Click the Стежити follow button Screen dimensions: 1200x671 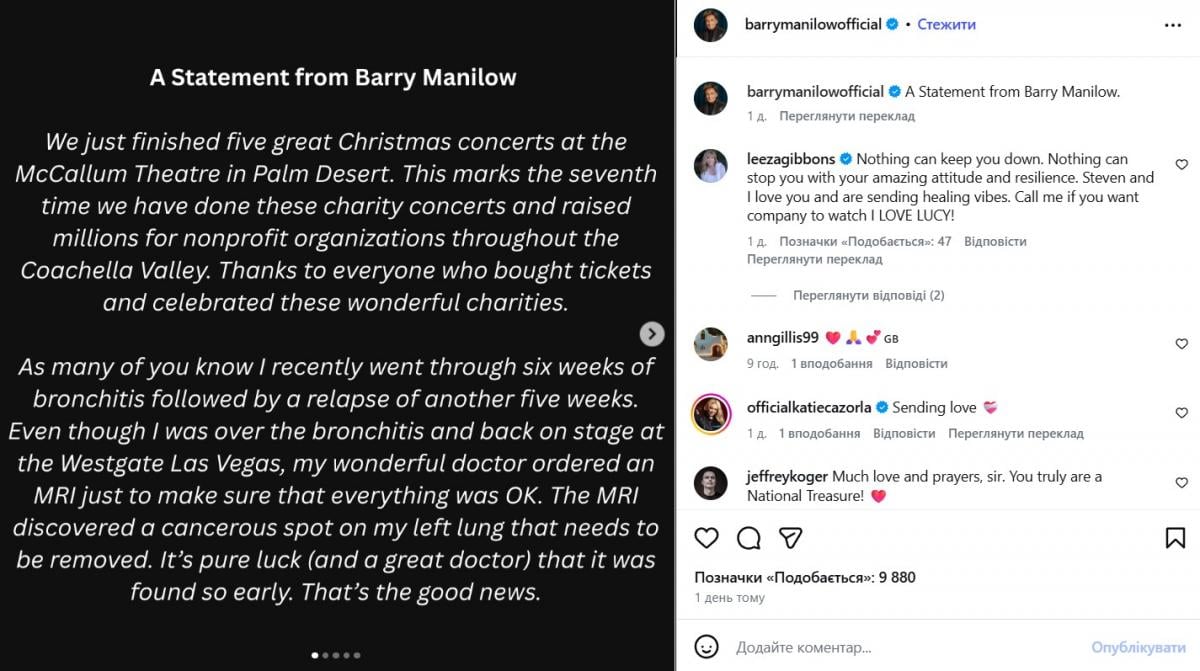click(946, 24)
